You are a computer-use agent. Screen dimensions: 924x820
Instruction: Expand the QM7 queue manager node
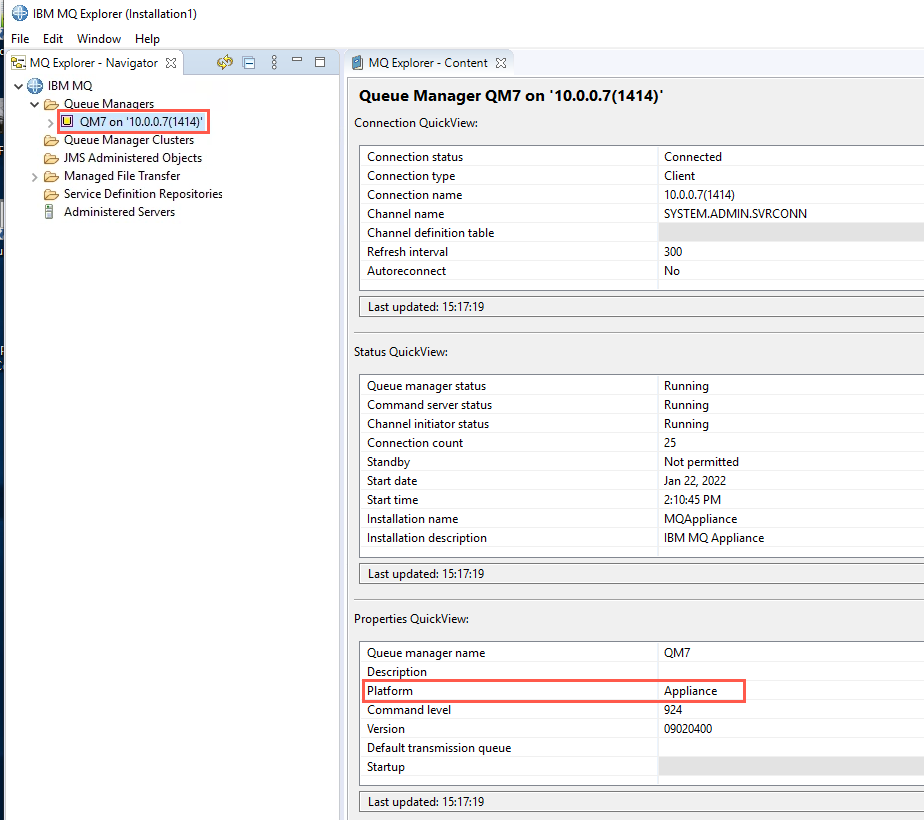pyautogui.click(x=51, y=123)
